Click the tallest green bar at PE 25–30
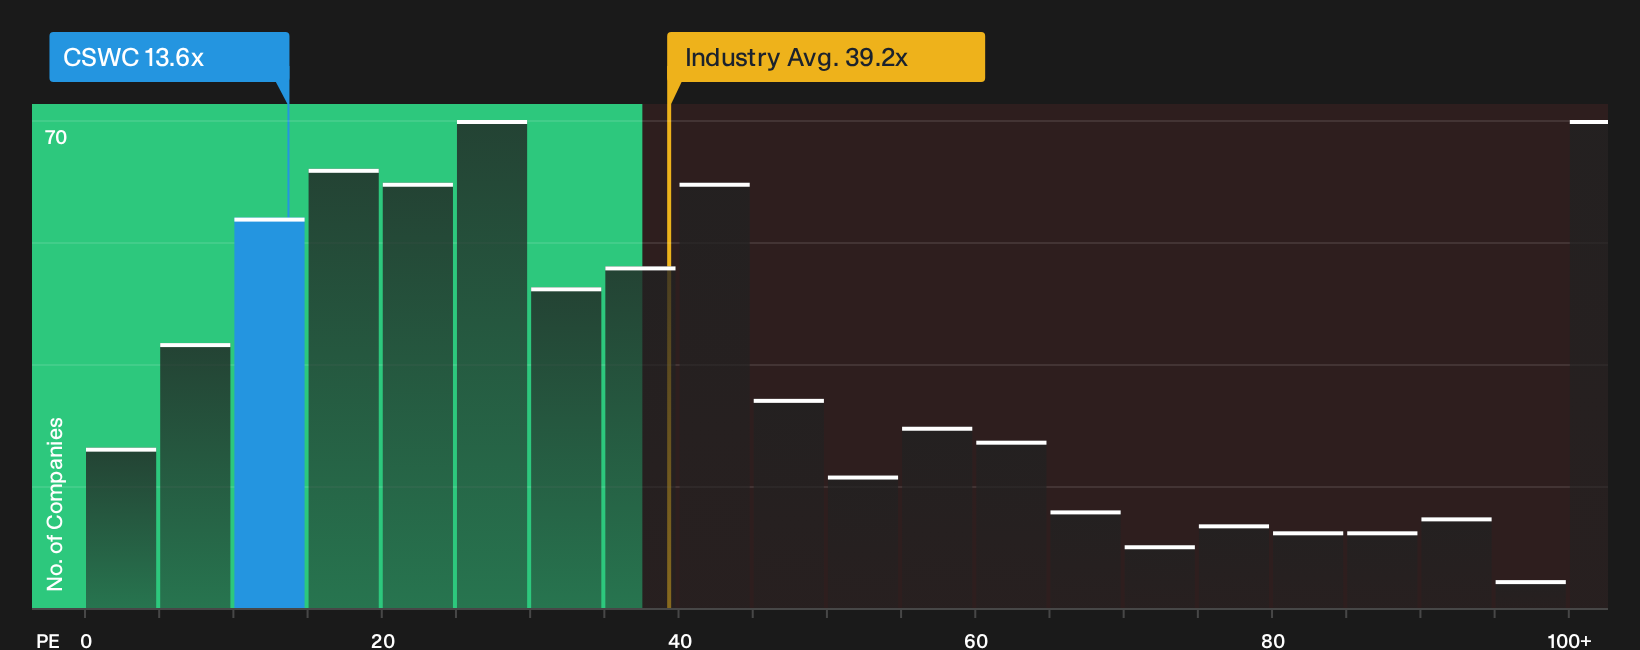The image size is (1640, 650). [x=492, y=364]
